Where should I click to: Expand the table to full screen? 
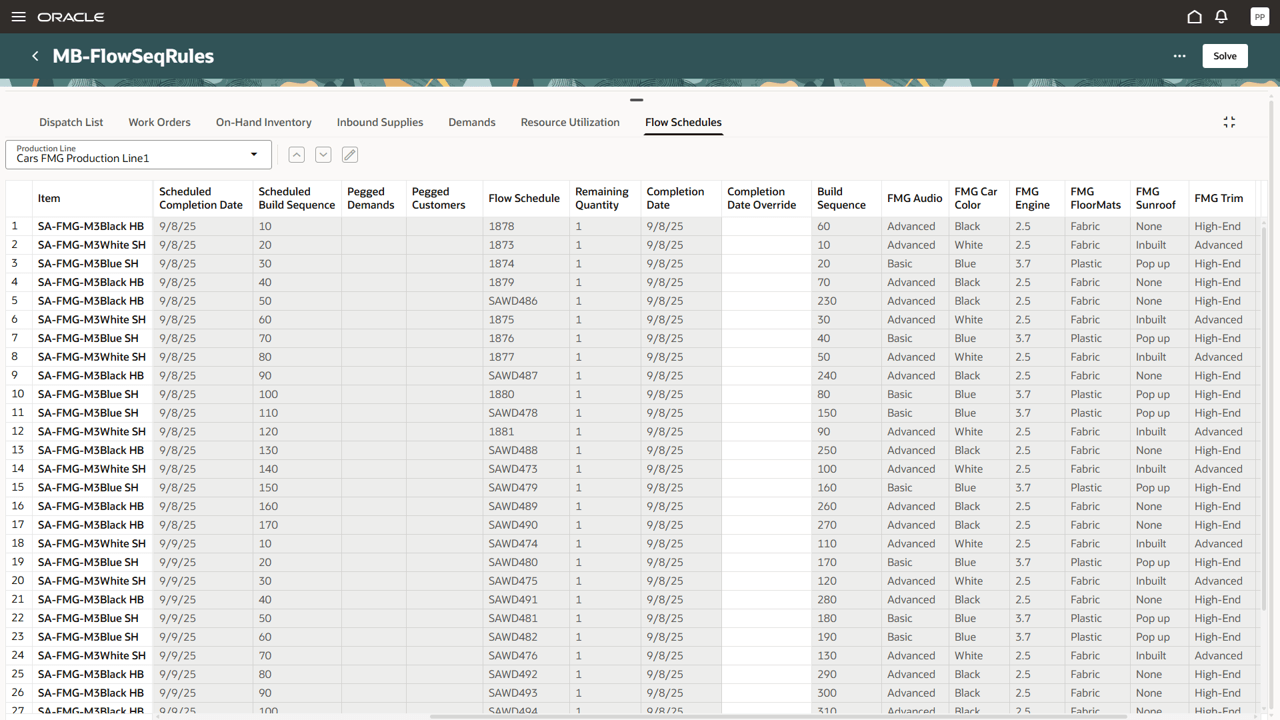pyautogui.click(x=1229, y=121)
